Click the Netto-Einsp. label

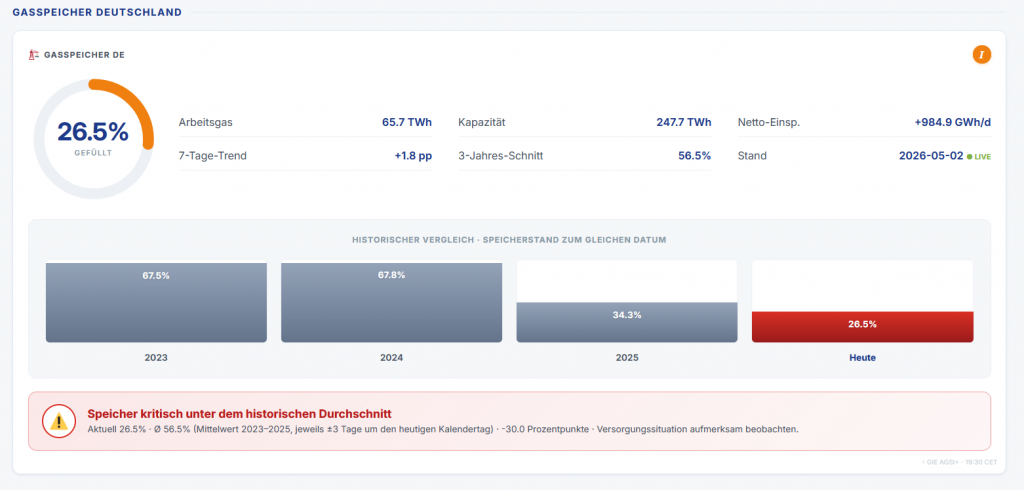pos(769,122)
